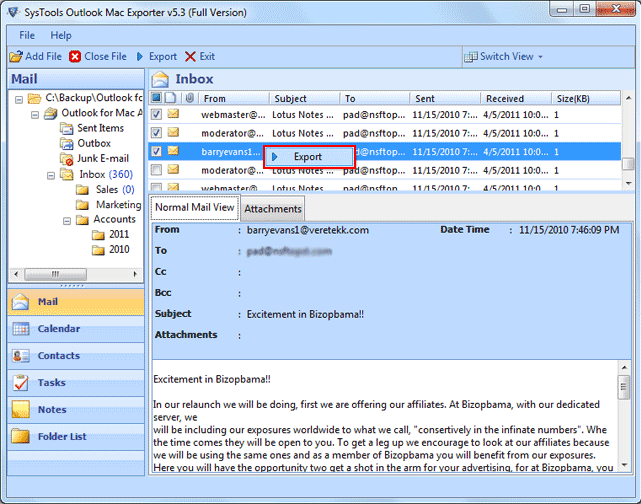This screenshot has width=641, height=504.
Task: Sort by the From column header
Action: tap(234, 99)
